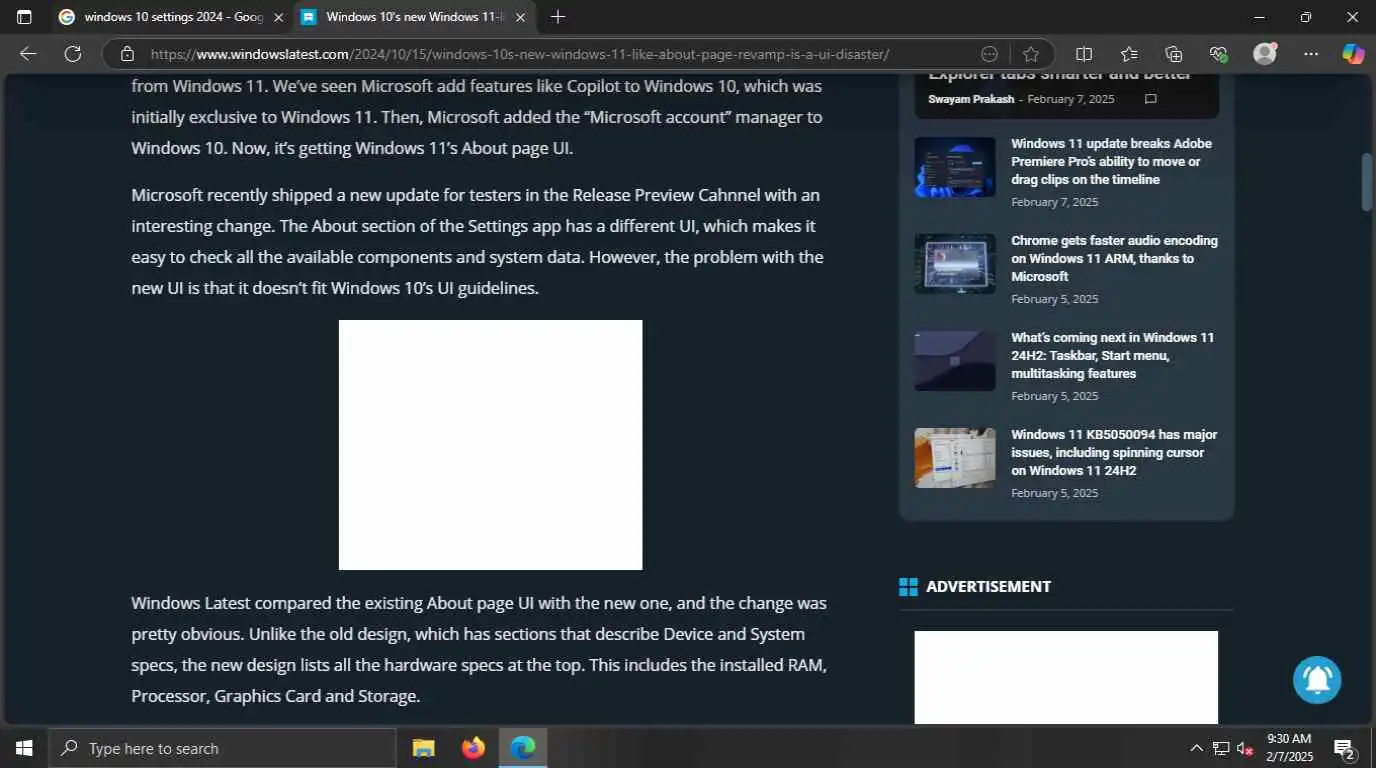
Task: Open Settings and more ellipsis menu
Action: (x=1311, y=54)
